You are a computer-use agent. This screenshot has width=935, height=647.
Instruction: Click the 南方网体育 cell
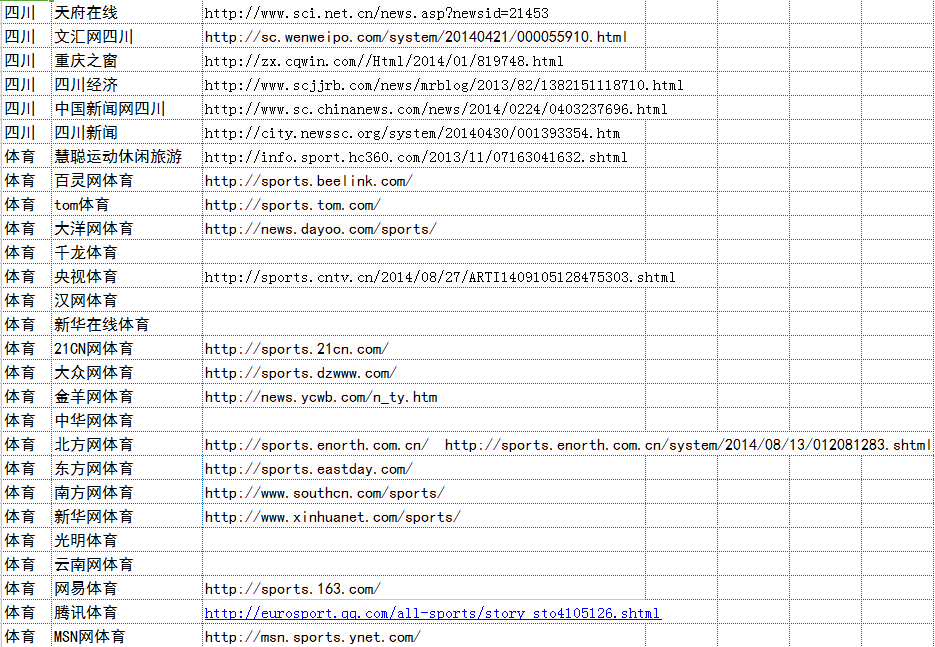126,492
